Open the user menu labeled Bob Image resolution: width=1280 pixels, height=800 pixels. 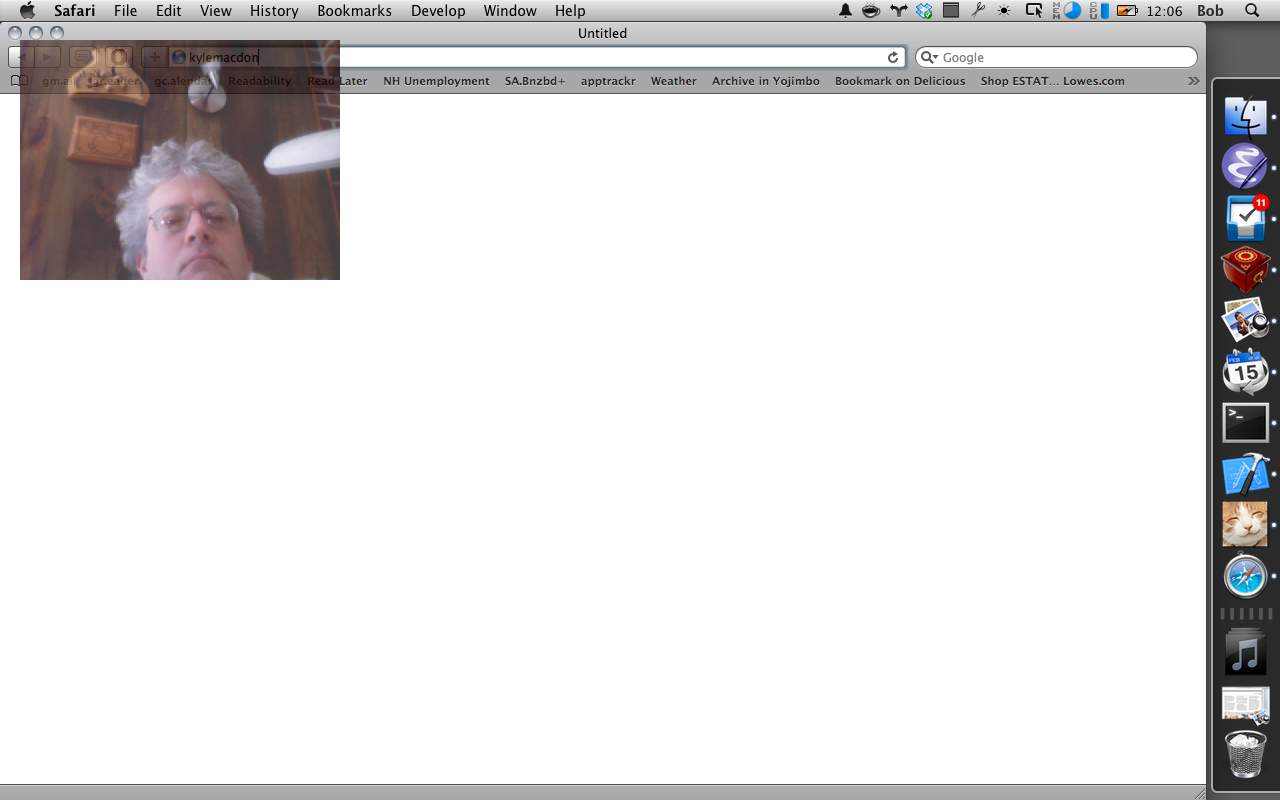click(x=1210, y=11)
